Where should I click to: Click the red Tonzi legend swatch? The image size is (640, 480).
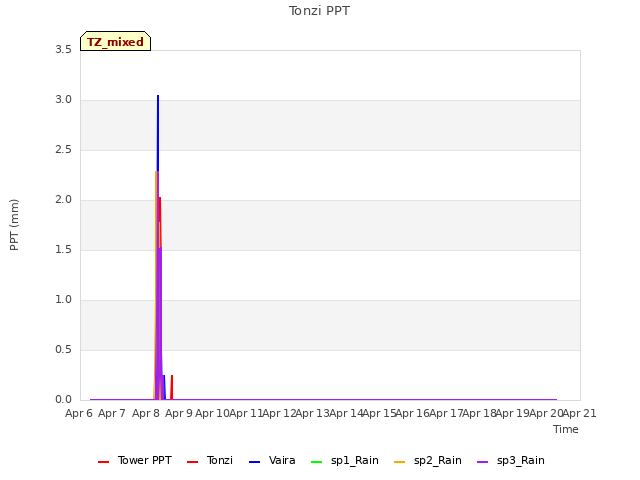click(x=193, y=462)
